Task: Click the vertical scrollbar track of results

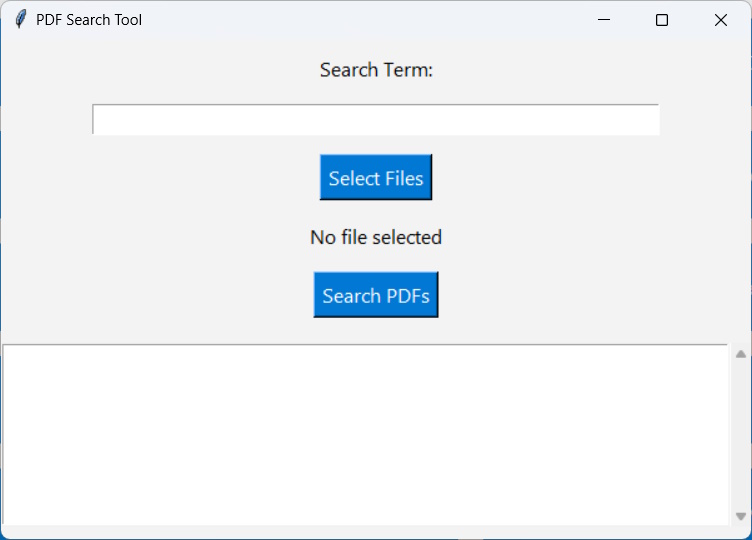Action: click(x=740, y=434)
